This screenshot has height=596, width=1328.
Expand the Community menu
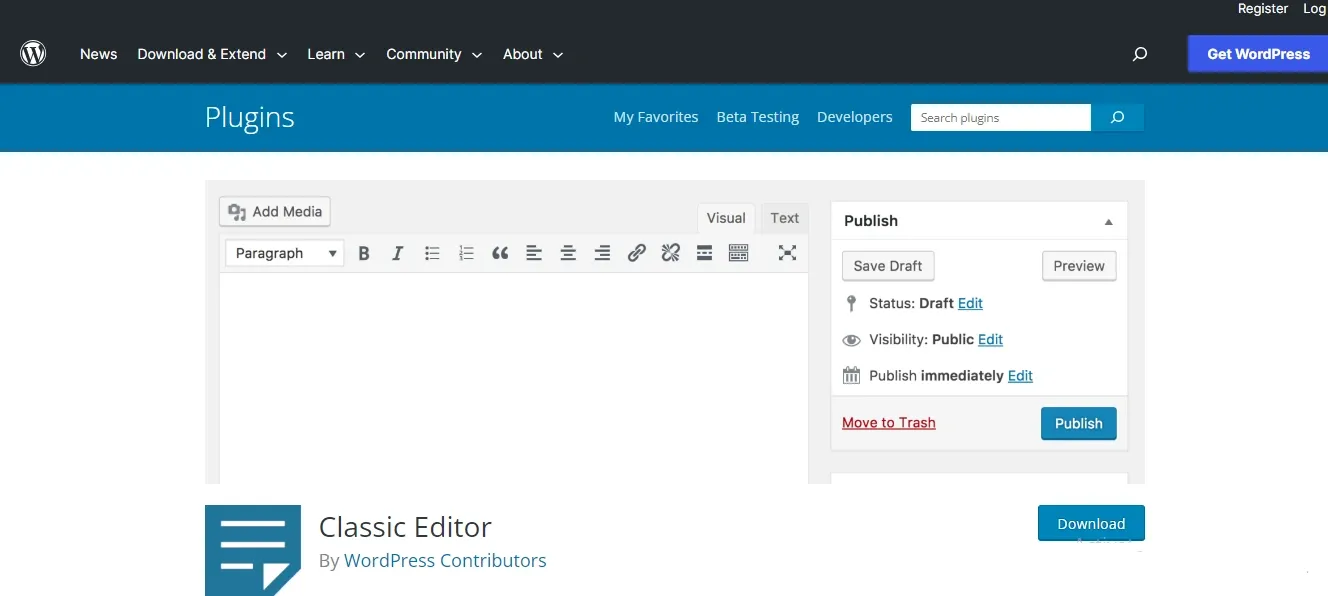434,54
